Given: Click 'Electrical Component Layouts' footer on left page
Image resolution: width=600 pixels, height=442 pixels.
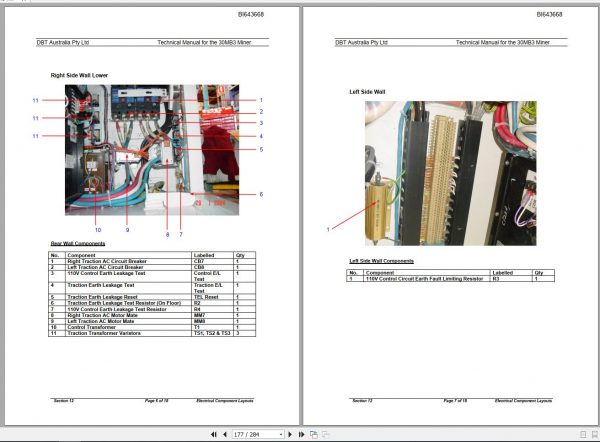Looking at the screenshot, I should [225, 401].
